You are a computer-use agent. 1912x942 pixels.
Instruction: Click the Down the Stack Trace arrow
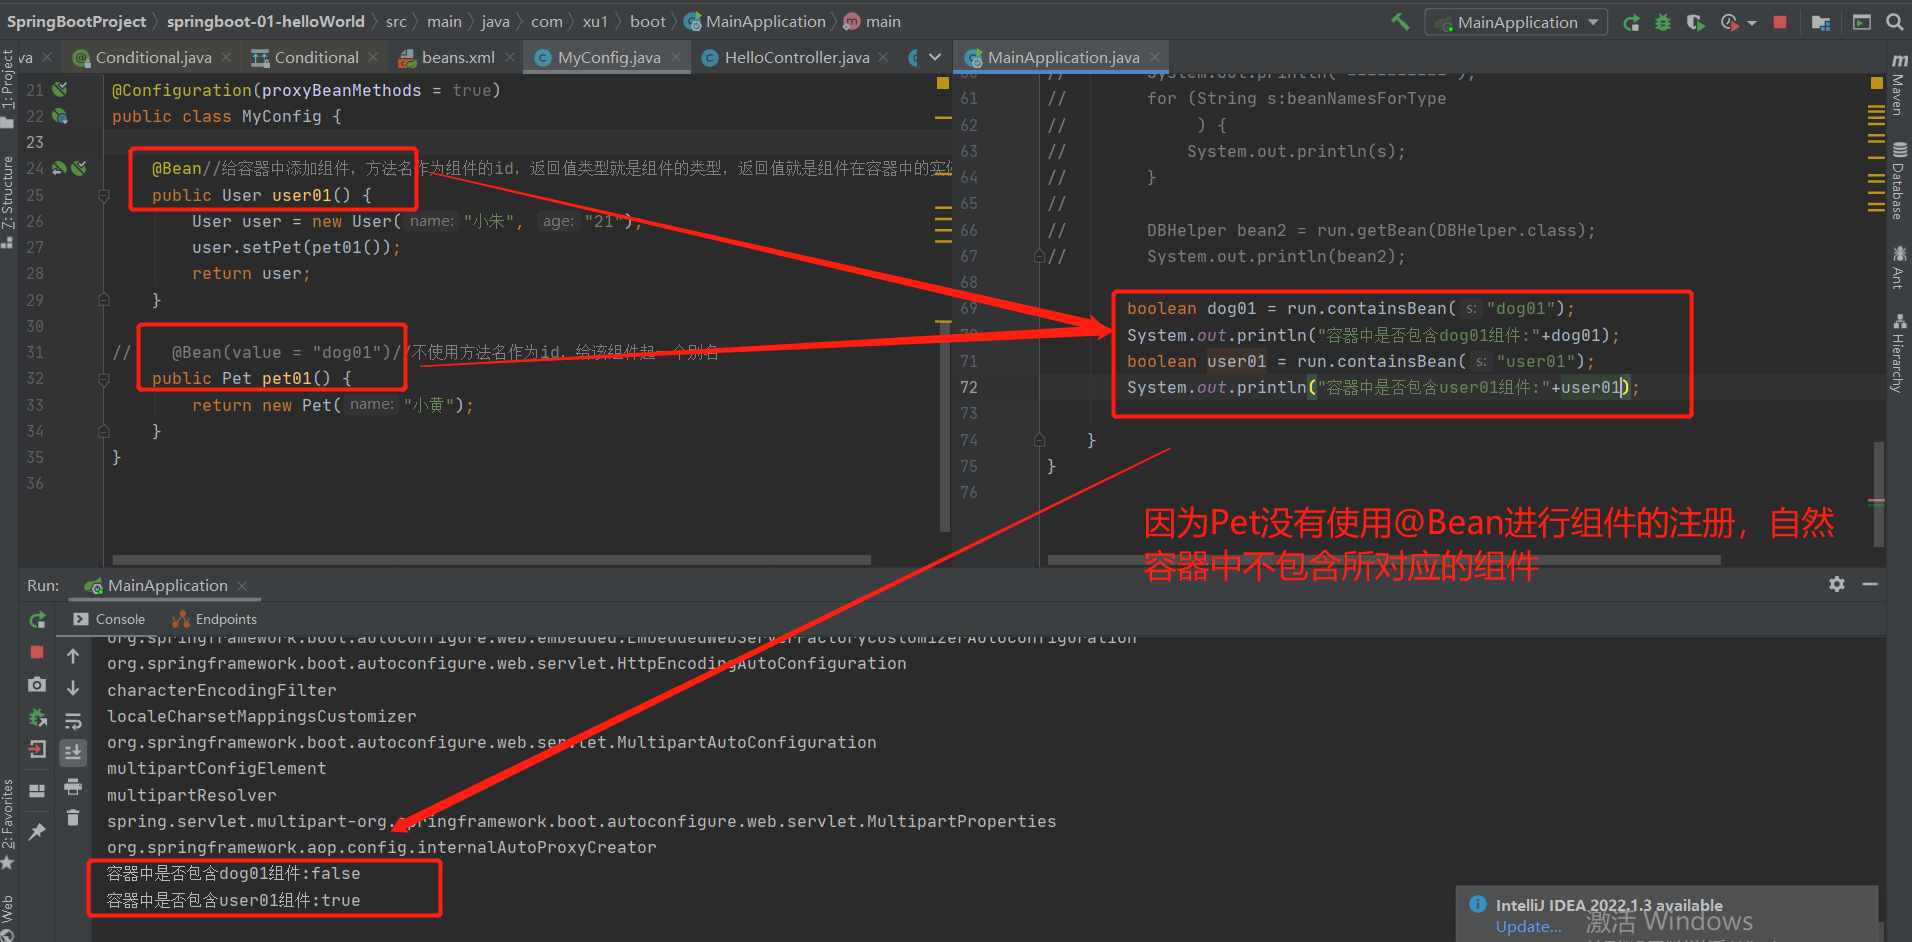(73, 688)
